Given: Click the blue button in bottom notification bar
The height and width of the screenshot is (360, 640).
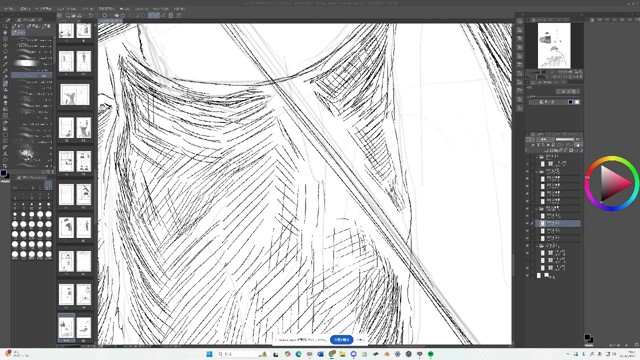Looking at the screenshot, I should tap(342, 340).
